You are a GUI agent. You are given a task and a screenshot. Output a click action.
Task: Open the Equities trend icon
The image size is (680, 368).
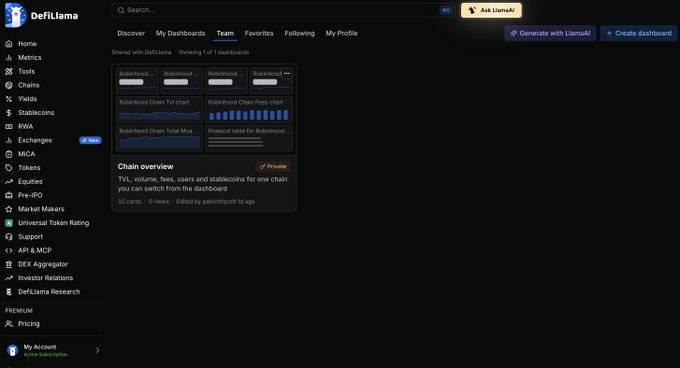[9, 182]
